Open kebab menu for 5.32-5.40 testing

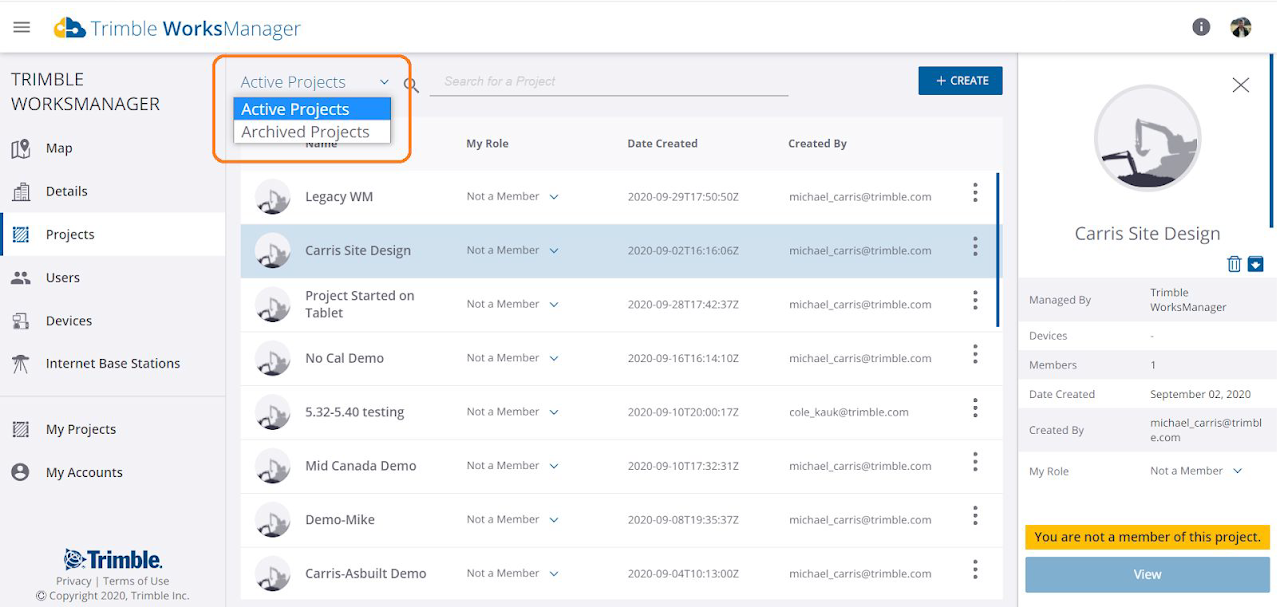point(975,408)
